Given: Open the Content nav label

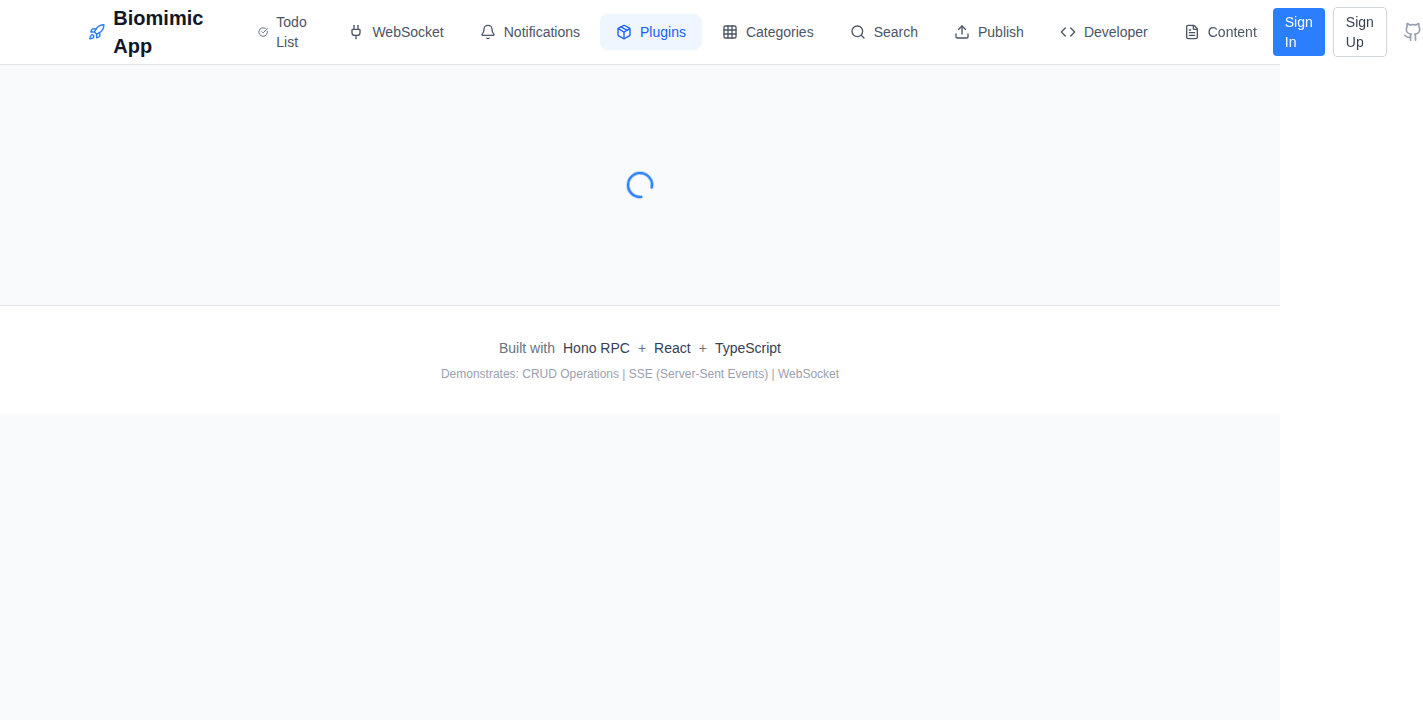Looking at the screenshot, I should click(x=1232, y=32).
